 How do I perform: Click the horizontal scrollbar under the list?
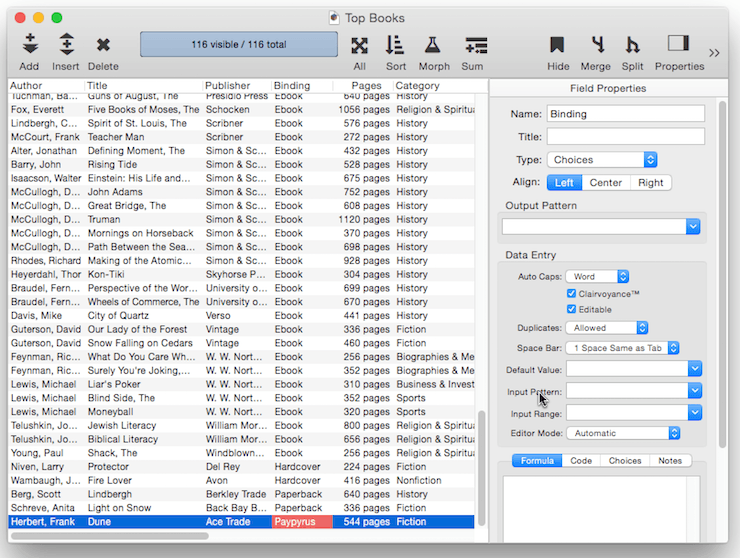(x=110, y=536)
